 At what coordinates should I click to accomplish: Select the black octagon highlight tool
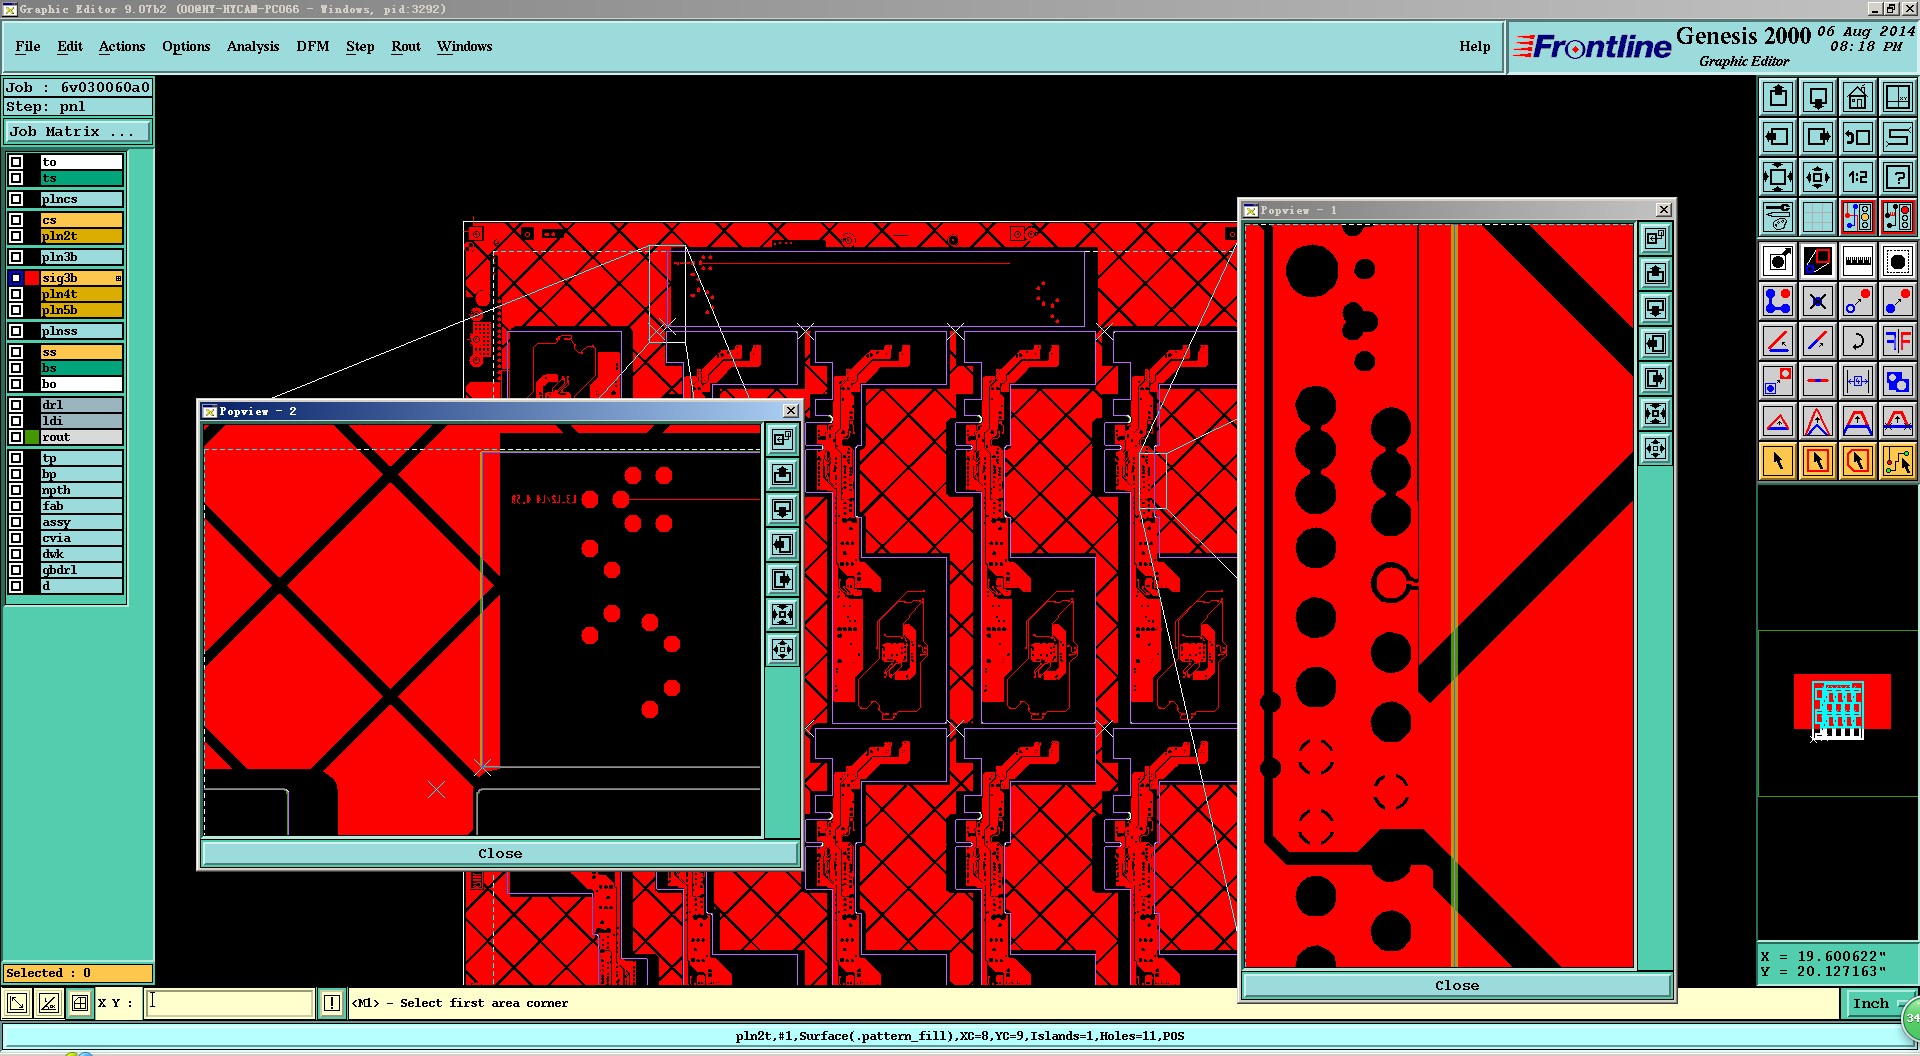tap(1898, 261)
